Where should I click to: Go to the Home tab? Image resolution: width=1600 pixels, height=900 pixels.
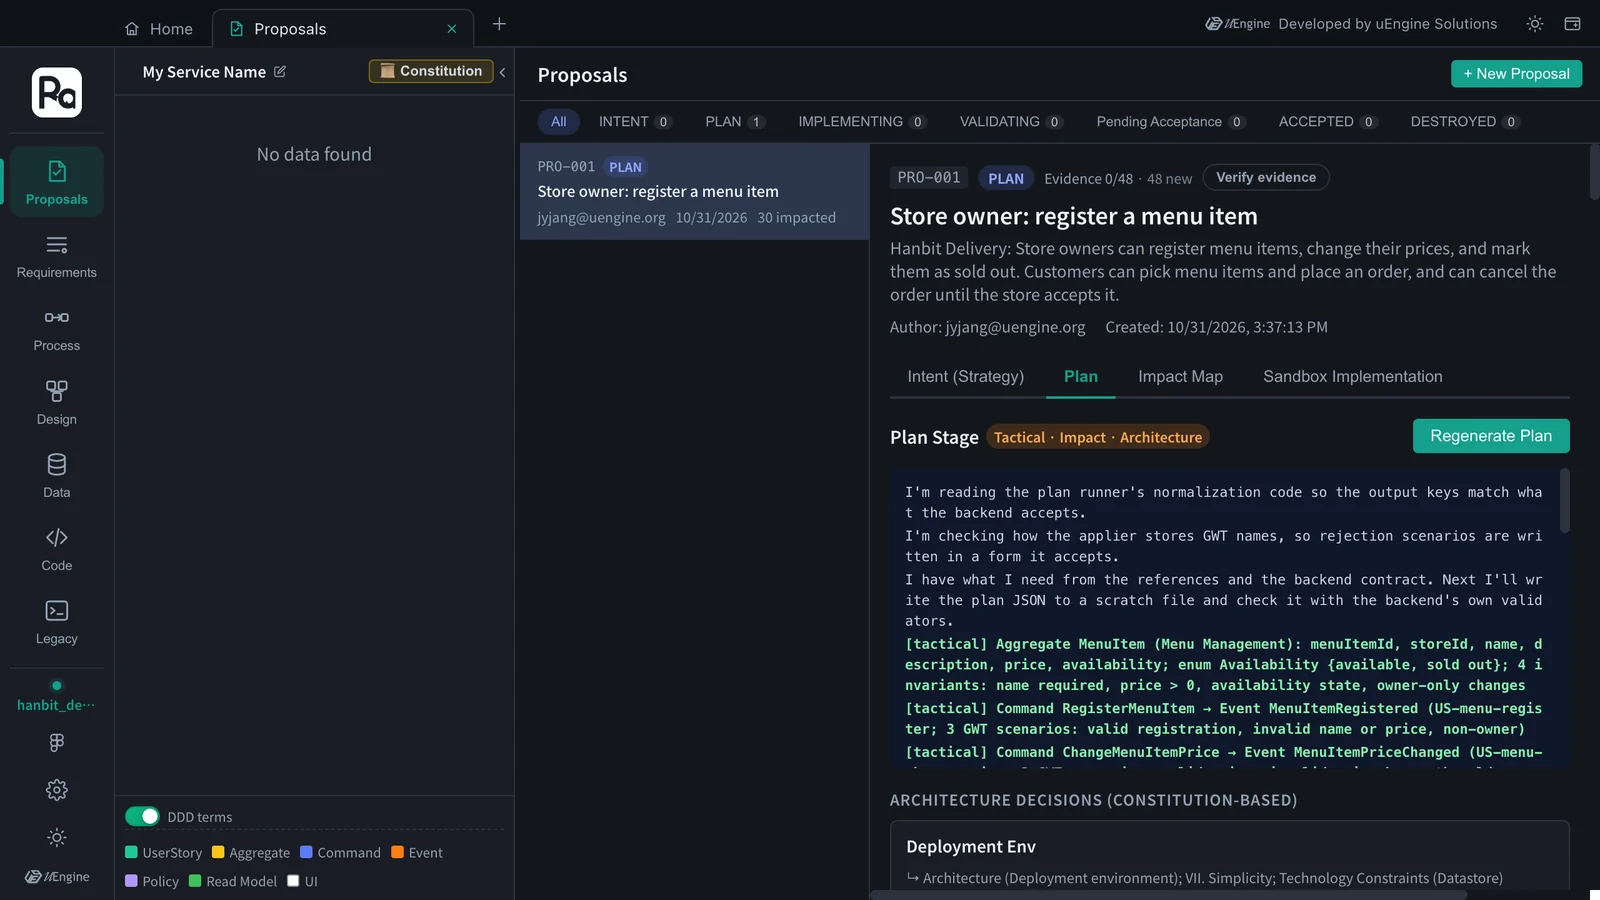(159, 29)
